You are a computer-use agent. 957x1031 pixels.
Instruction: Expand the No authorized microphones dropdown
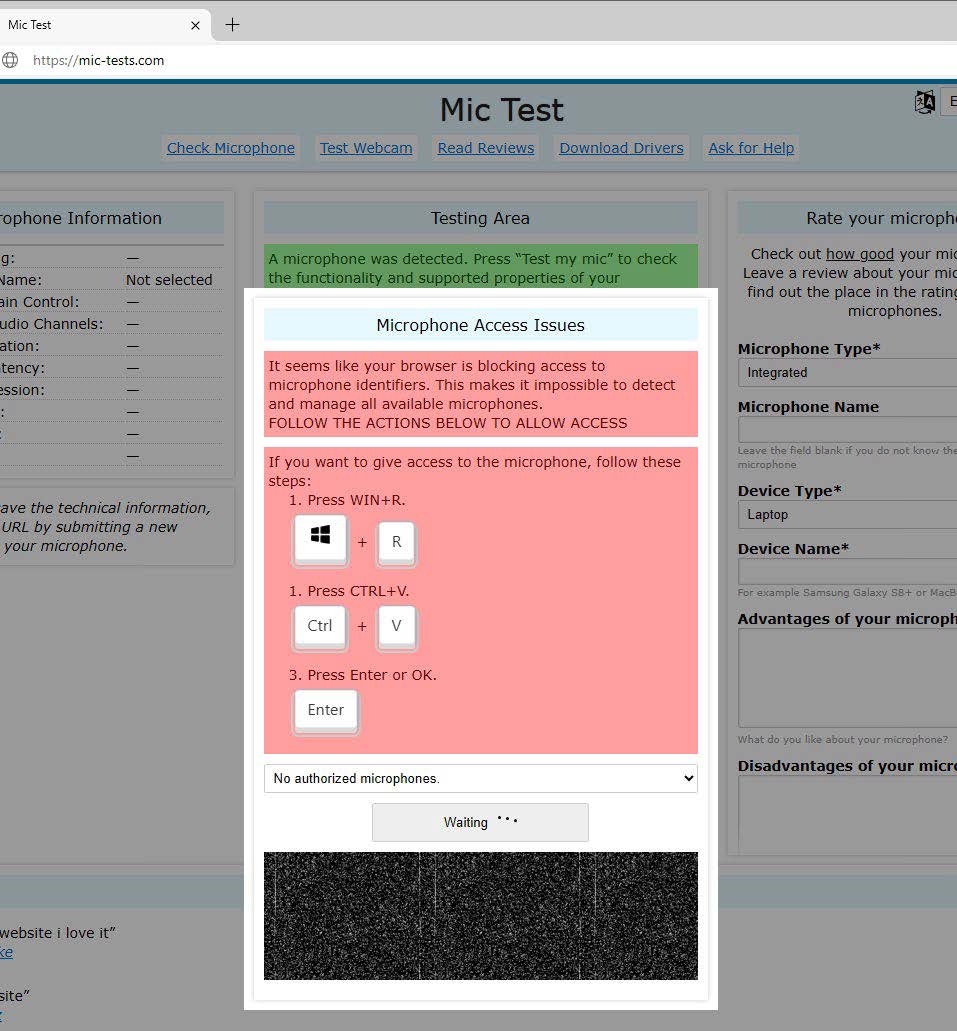(480, 778)
